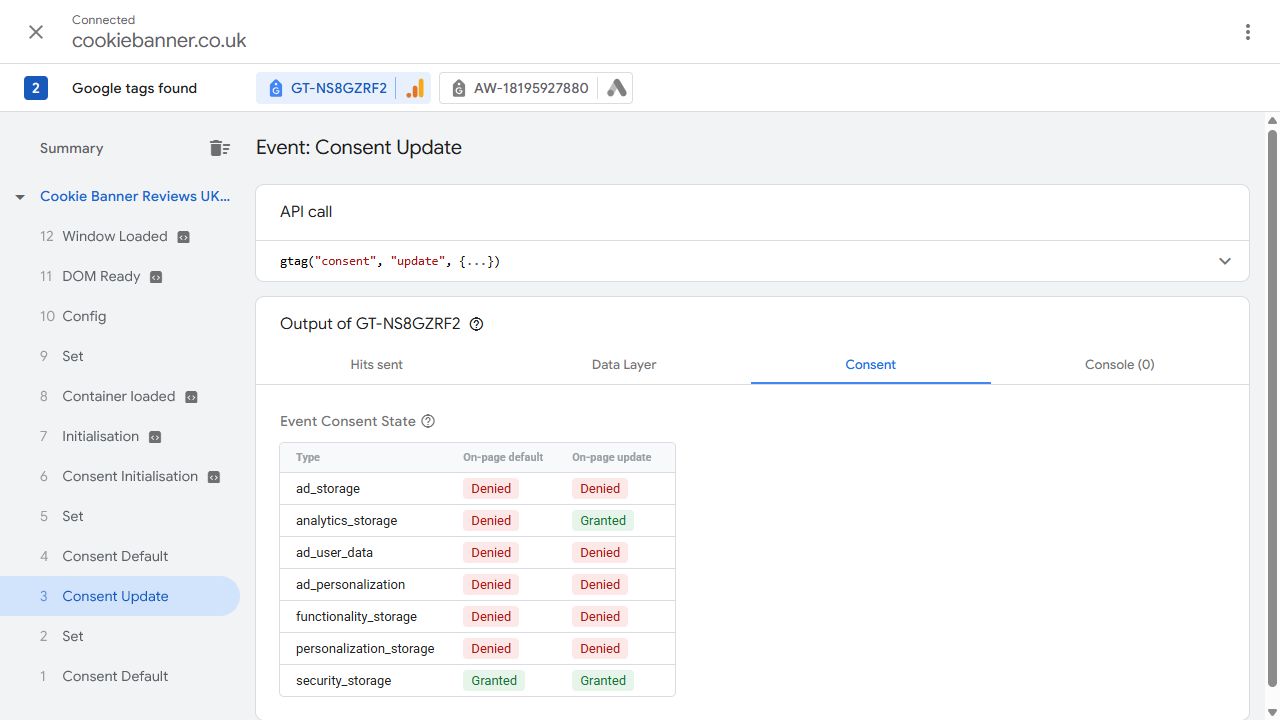Click the code badge beside Consent Initialisation
Viewport: 1280px width, 720px height.
click(x=214, y=477)
